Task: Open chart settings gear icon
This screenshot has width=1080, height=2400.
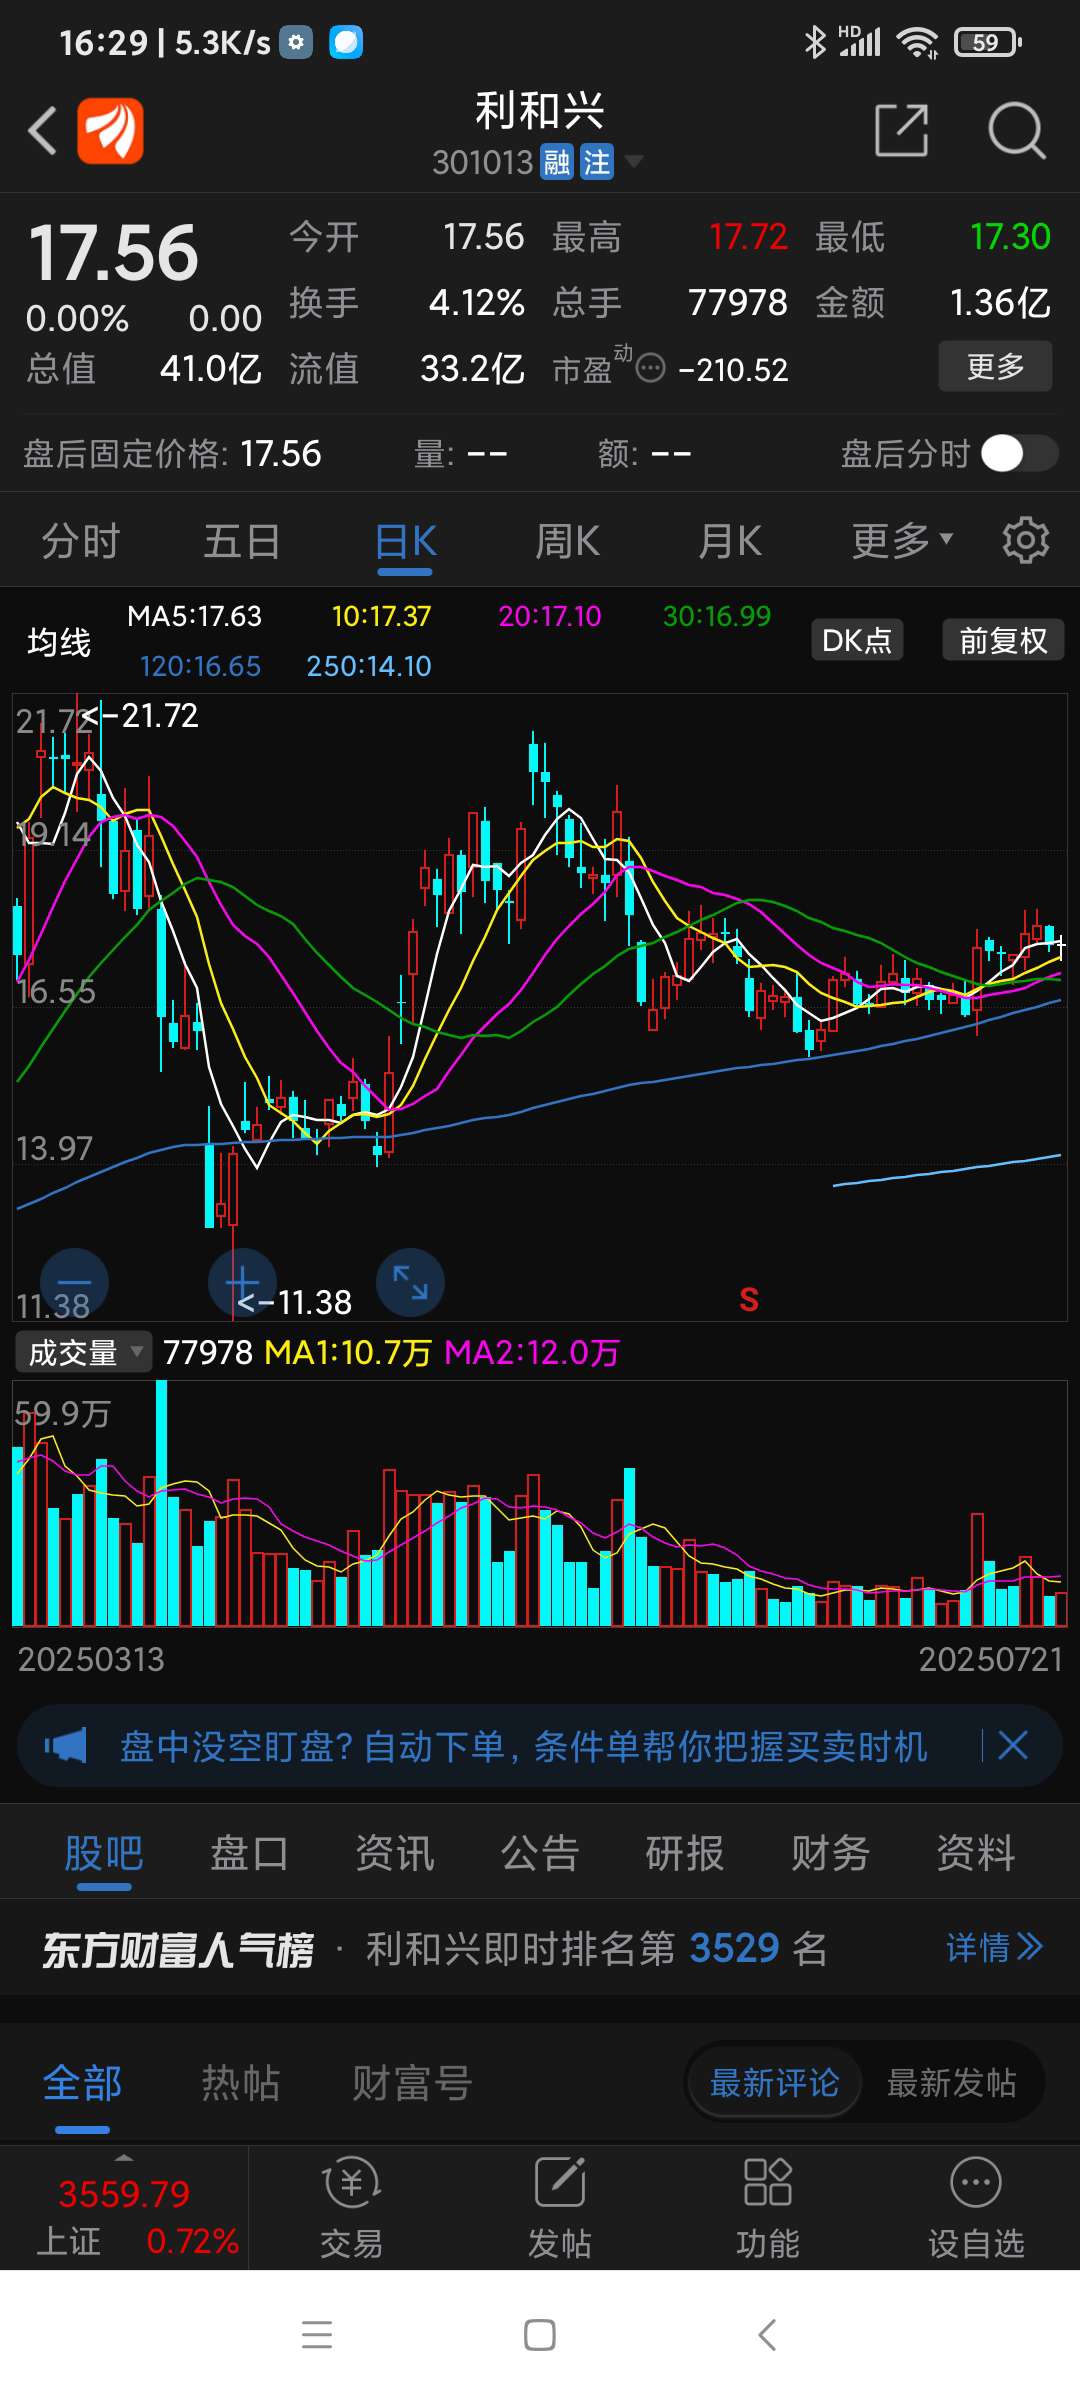Action: point(1026,541)
